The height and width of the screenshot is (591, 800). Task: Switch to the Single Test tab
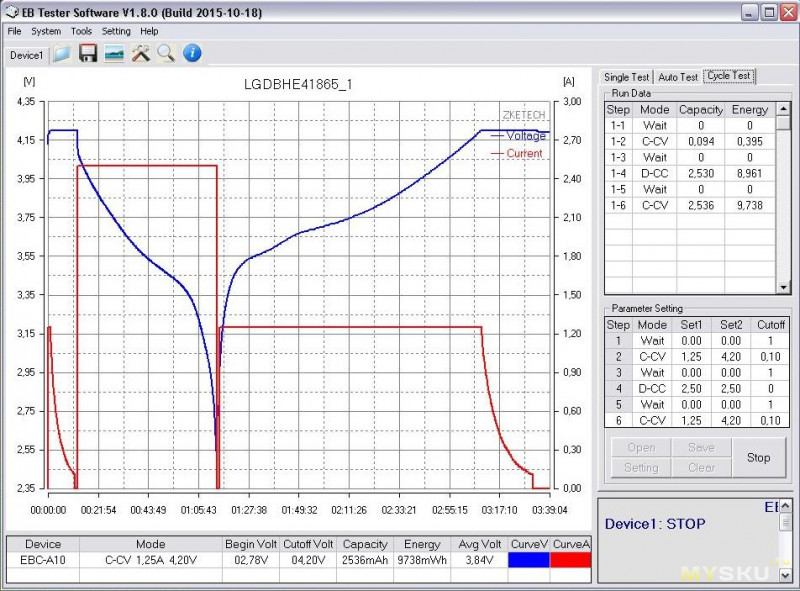tap(626, 76)
